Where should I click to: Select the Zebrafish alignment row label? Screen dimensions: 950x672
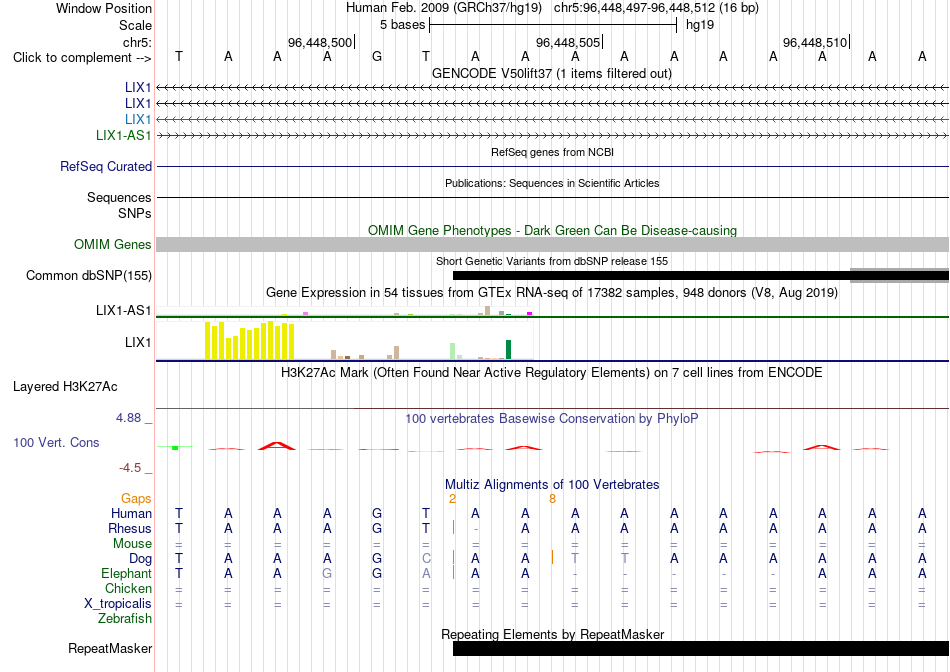(x=125, y=619)
